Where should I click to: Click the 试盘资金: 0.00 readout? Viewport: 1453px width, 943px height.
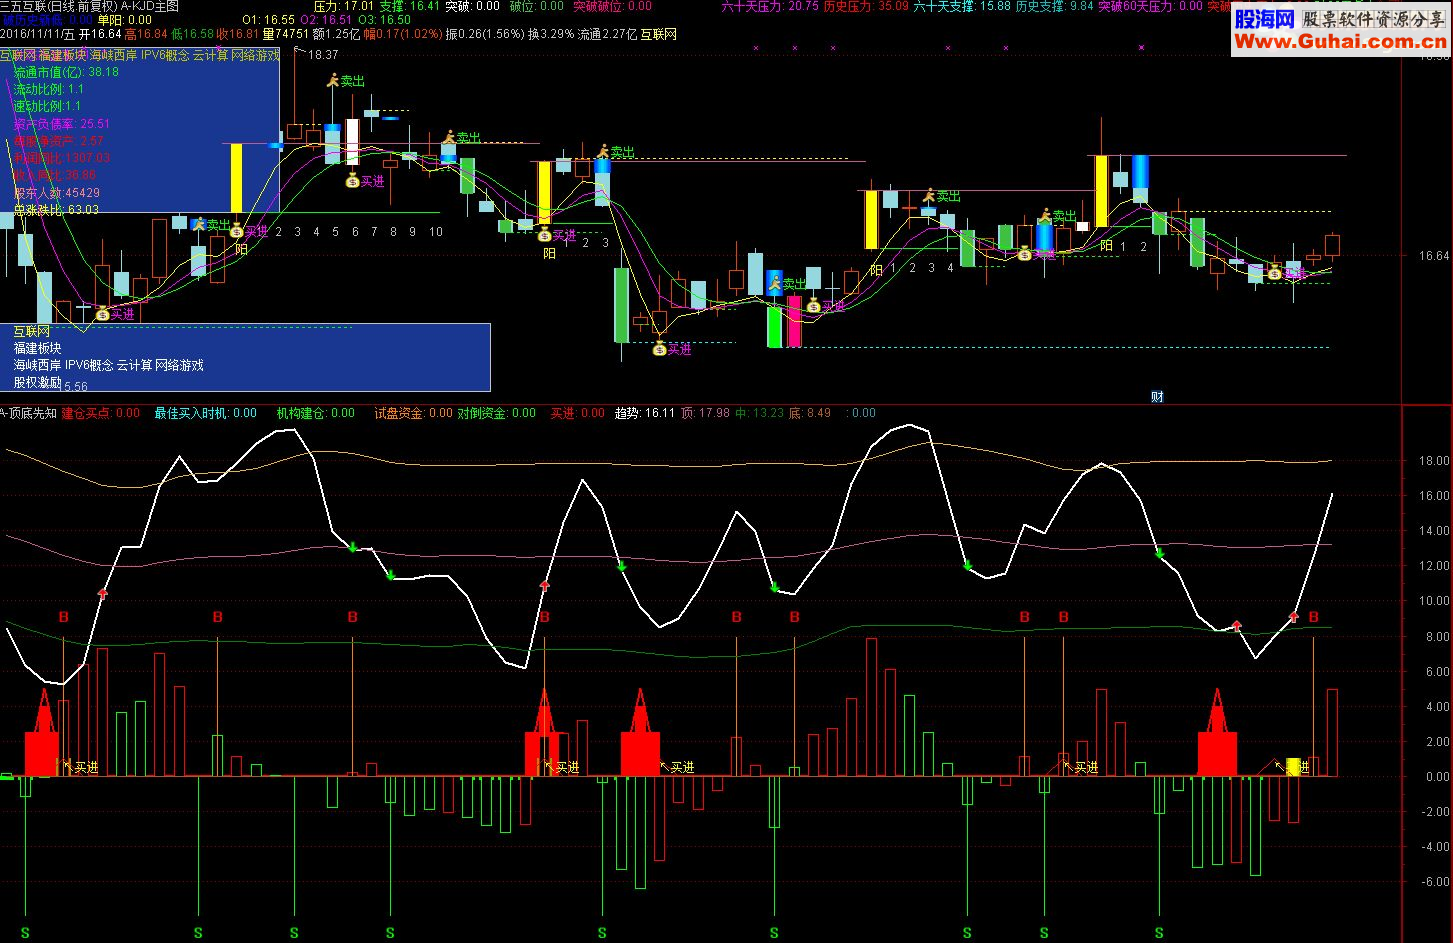413,413
